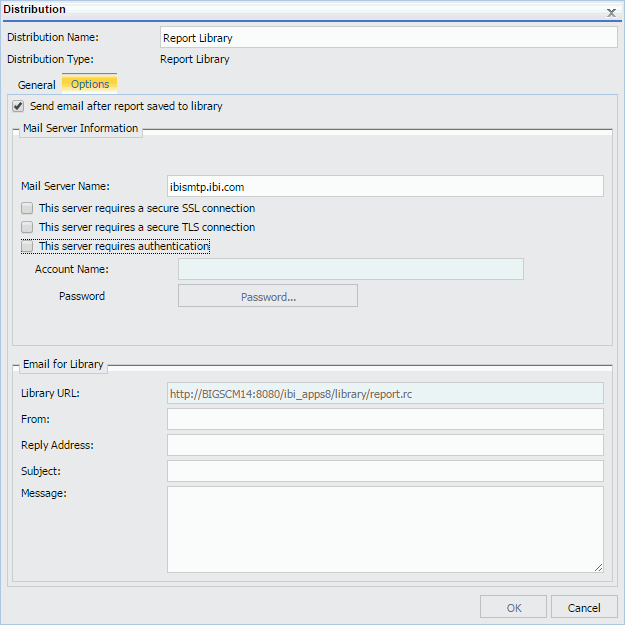Click the Reply Address: label

[57, 445]
